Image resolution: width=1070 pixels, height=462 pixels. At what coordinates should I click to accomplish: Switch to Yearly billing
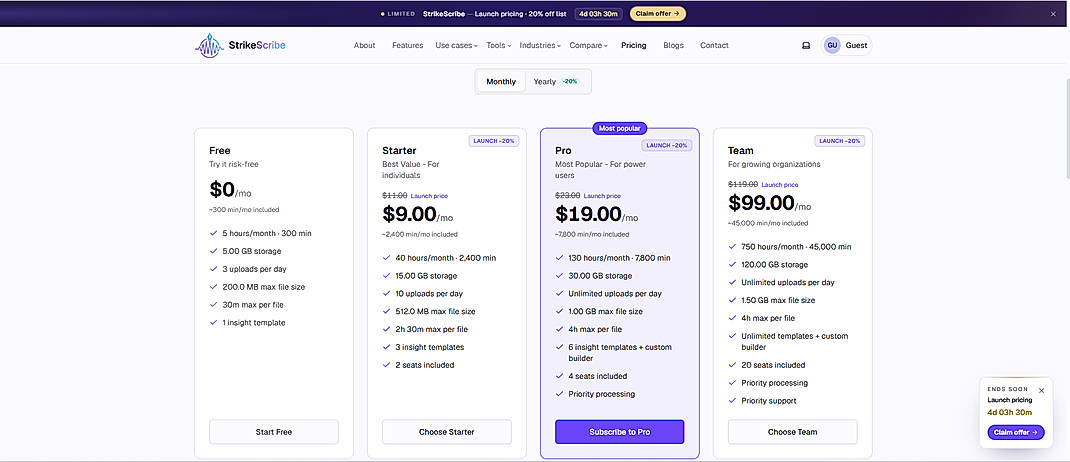(x=555, y=81)
